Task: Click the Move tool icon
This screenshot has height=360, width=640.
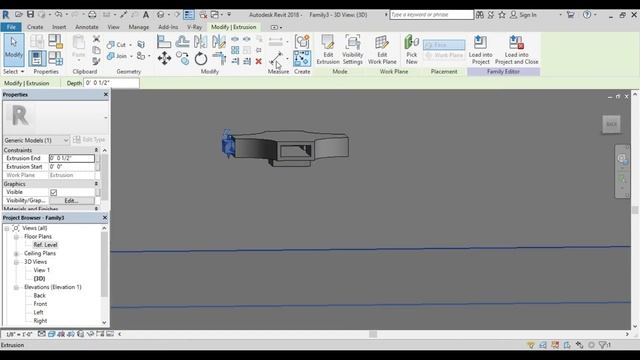Action: [x=164, y=58]
